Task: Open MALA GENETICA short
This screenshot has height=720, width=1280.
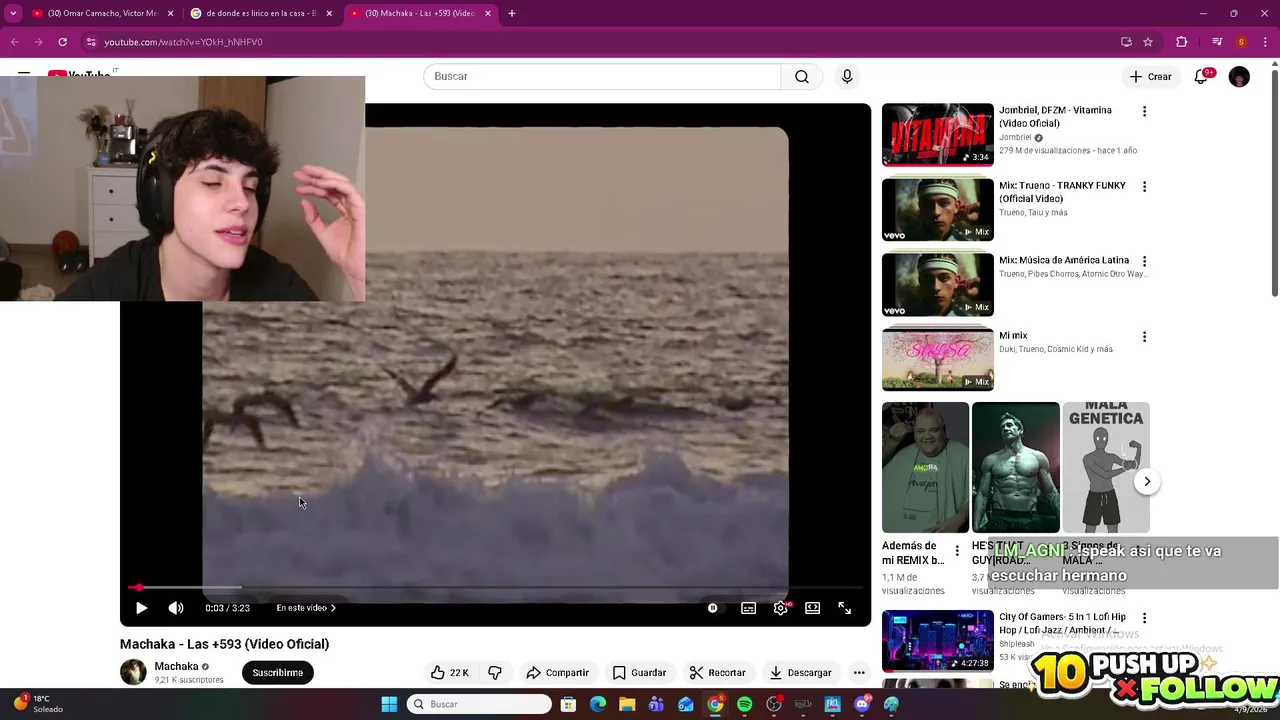Action: 1106,467
